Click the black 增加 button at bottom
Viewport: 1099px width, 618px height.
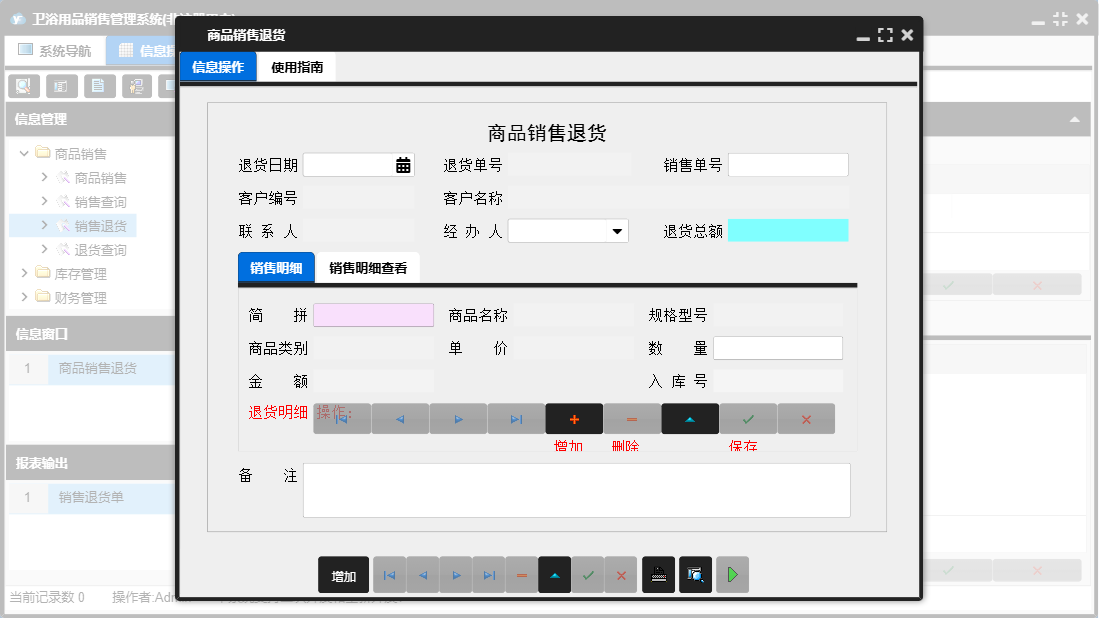pos(344,575)
